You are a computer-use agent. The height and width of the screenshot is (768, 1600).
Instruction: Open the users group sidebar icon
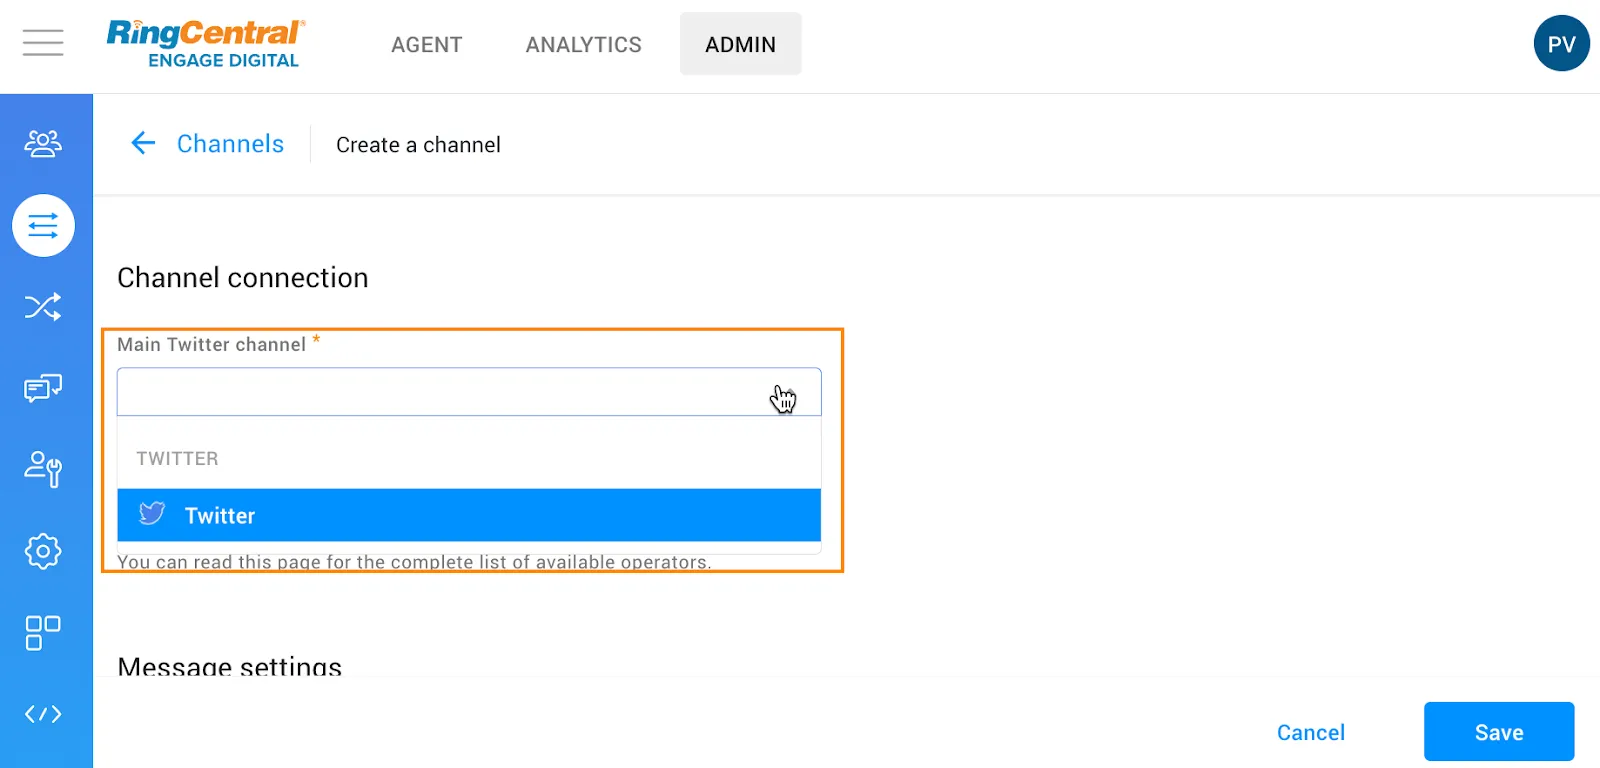(43, 144)
